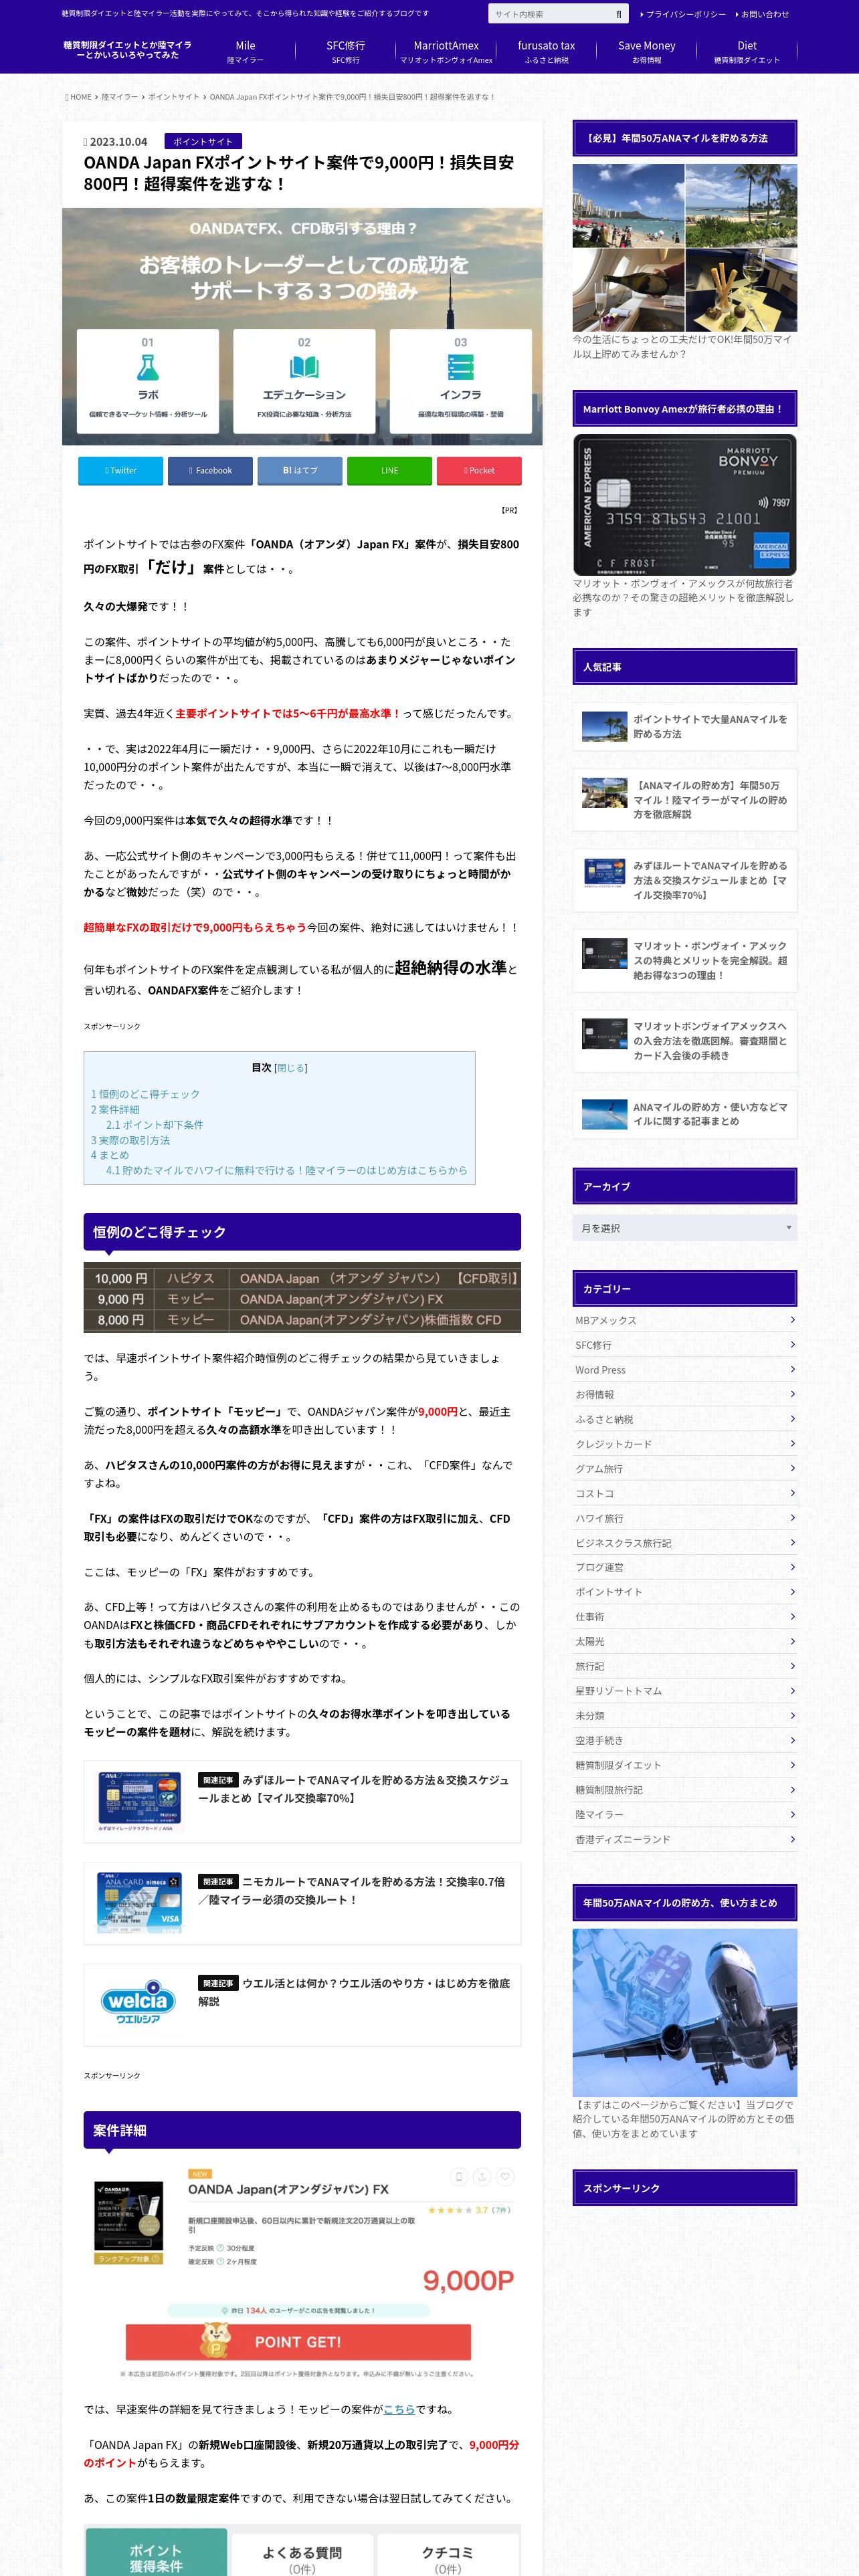Focus the site search input field
This screenshot has height=2576, width=859.
tap(549, 14)
